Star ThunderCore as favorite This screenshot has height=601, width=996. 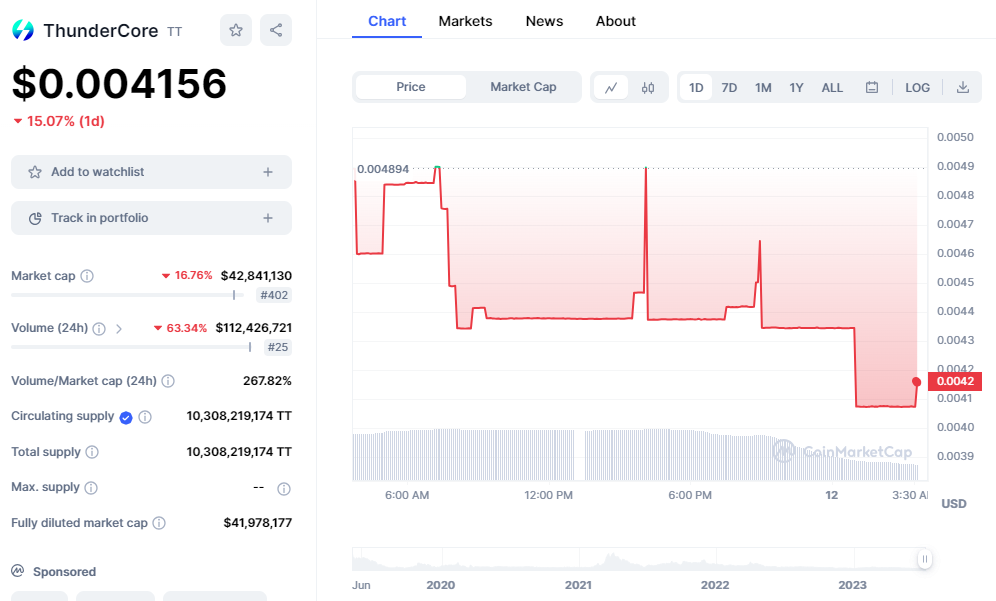point(236,30)
